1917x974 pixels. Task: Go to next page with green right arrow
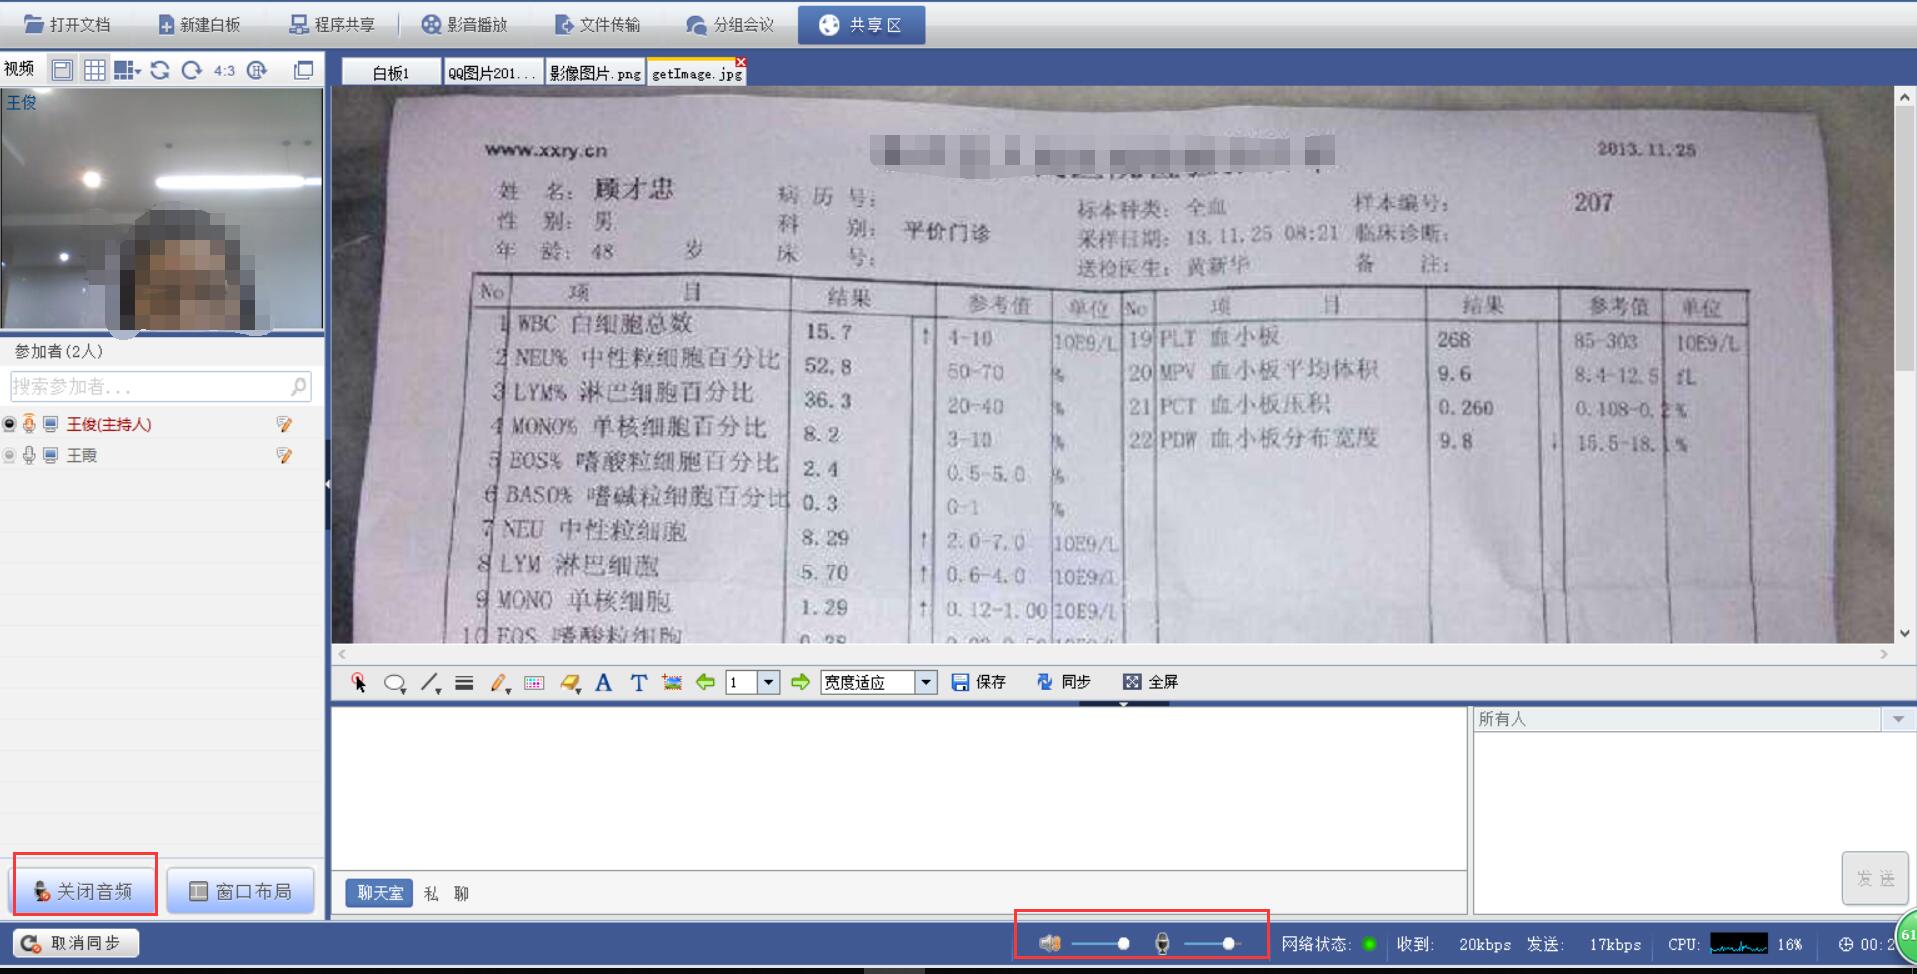800,682
